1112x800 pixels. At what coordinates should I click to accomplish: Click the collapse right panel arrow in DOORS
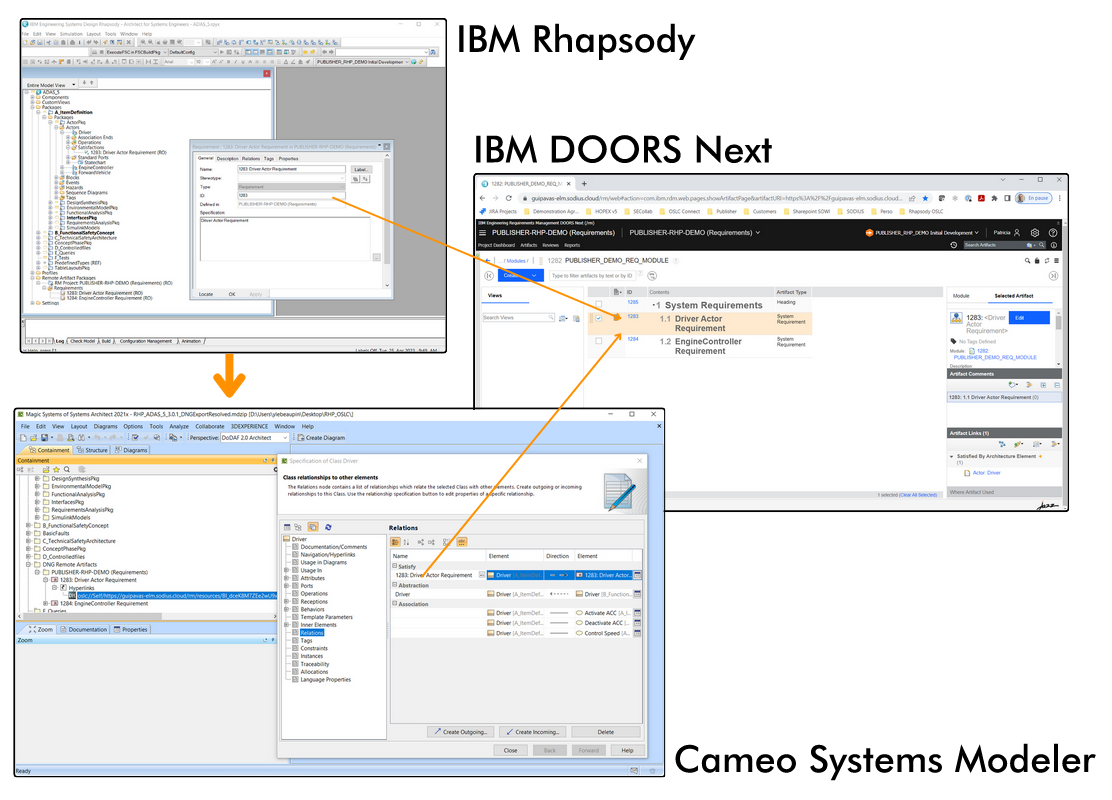[1053, 275]
